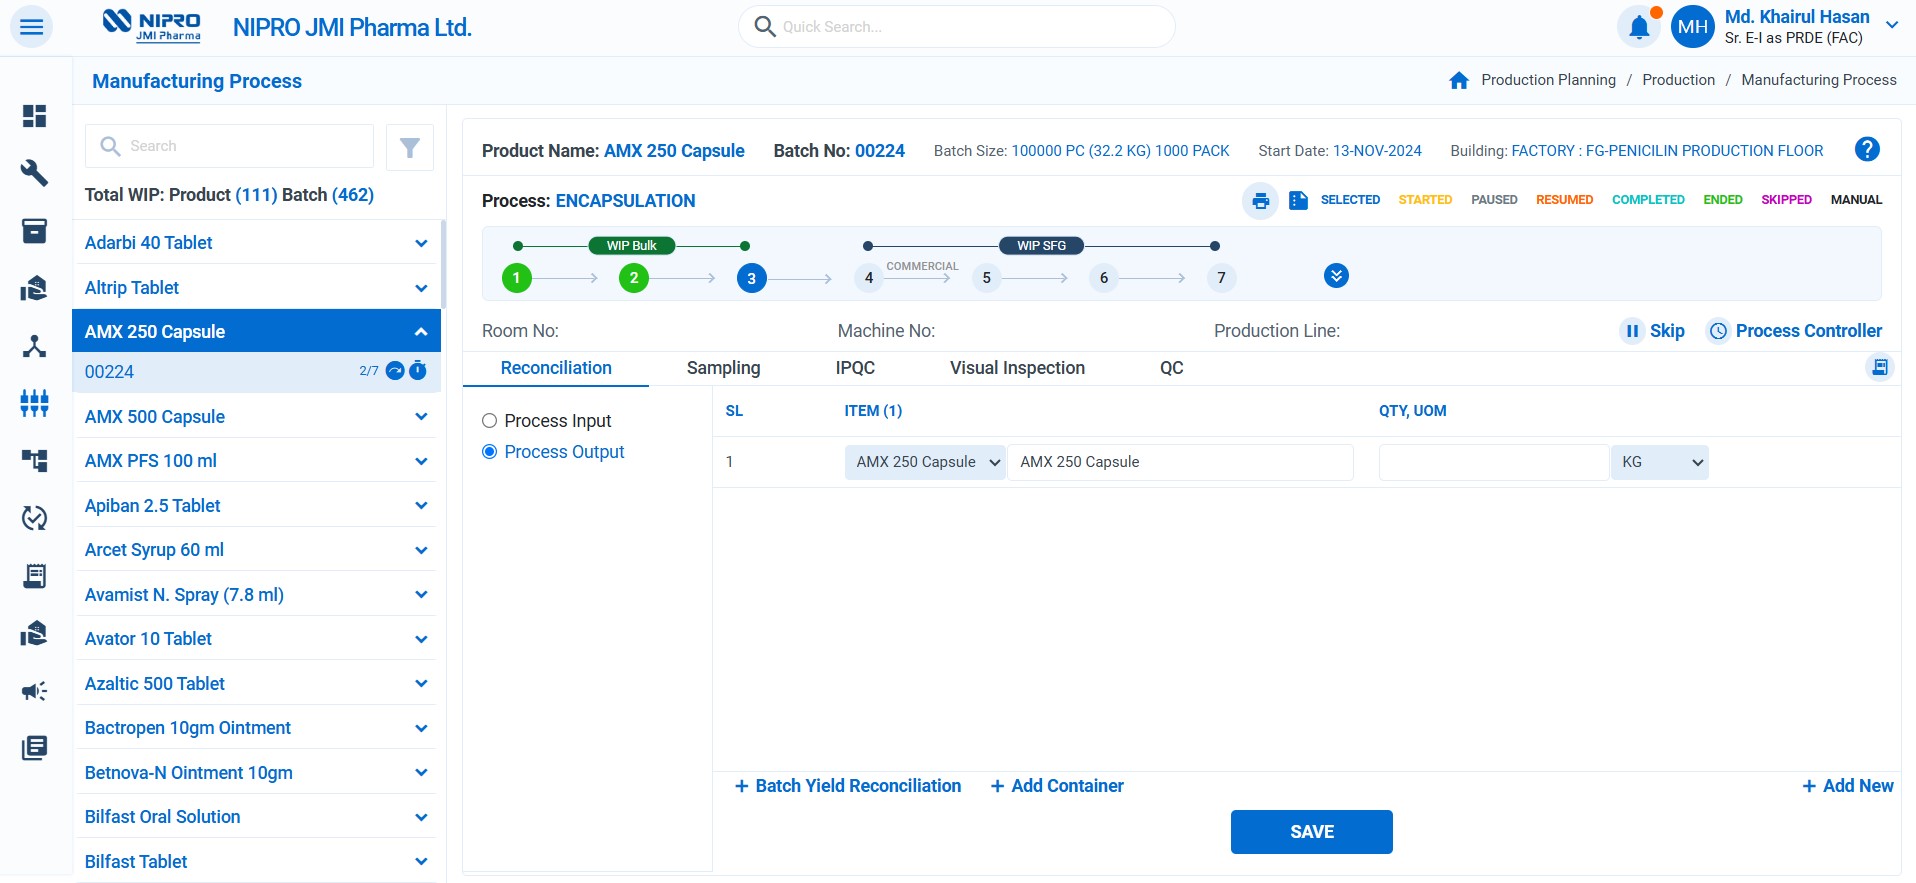Open the AMX 250 Capsule item dropdown
The image size is (1916, 883).
(925, 462)
